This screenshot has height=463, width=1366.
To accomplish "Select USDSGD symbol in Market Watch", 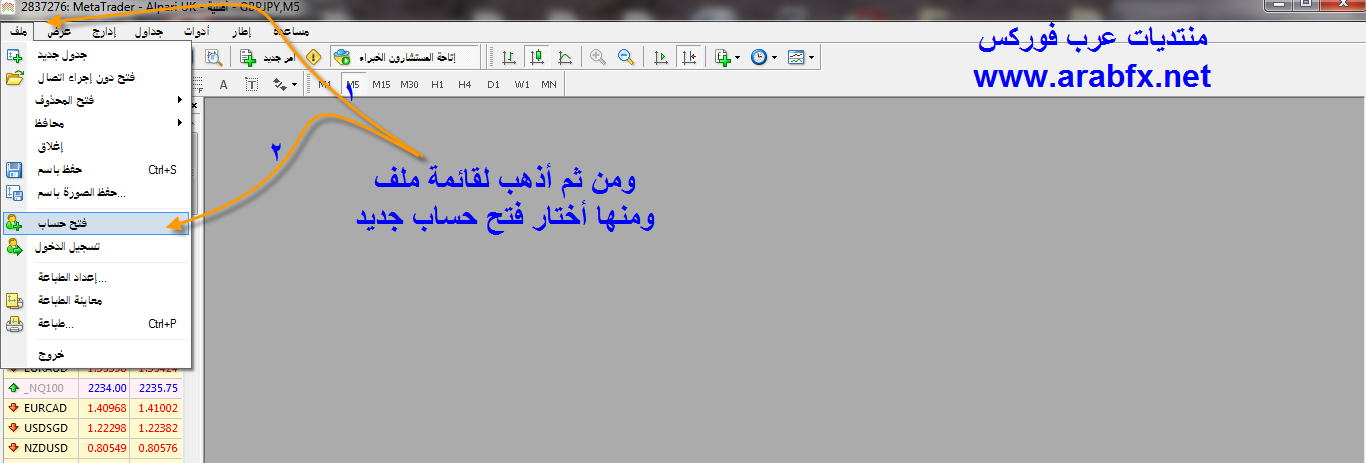I will [x=47, y=428].
